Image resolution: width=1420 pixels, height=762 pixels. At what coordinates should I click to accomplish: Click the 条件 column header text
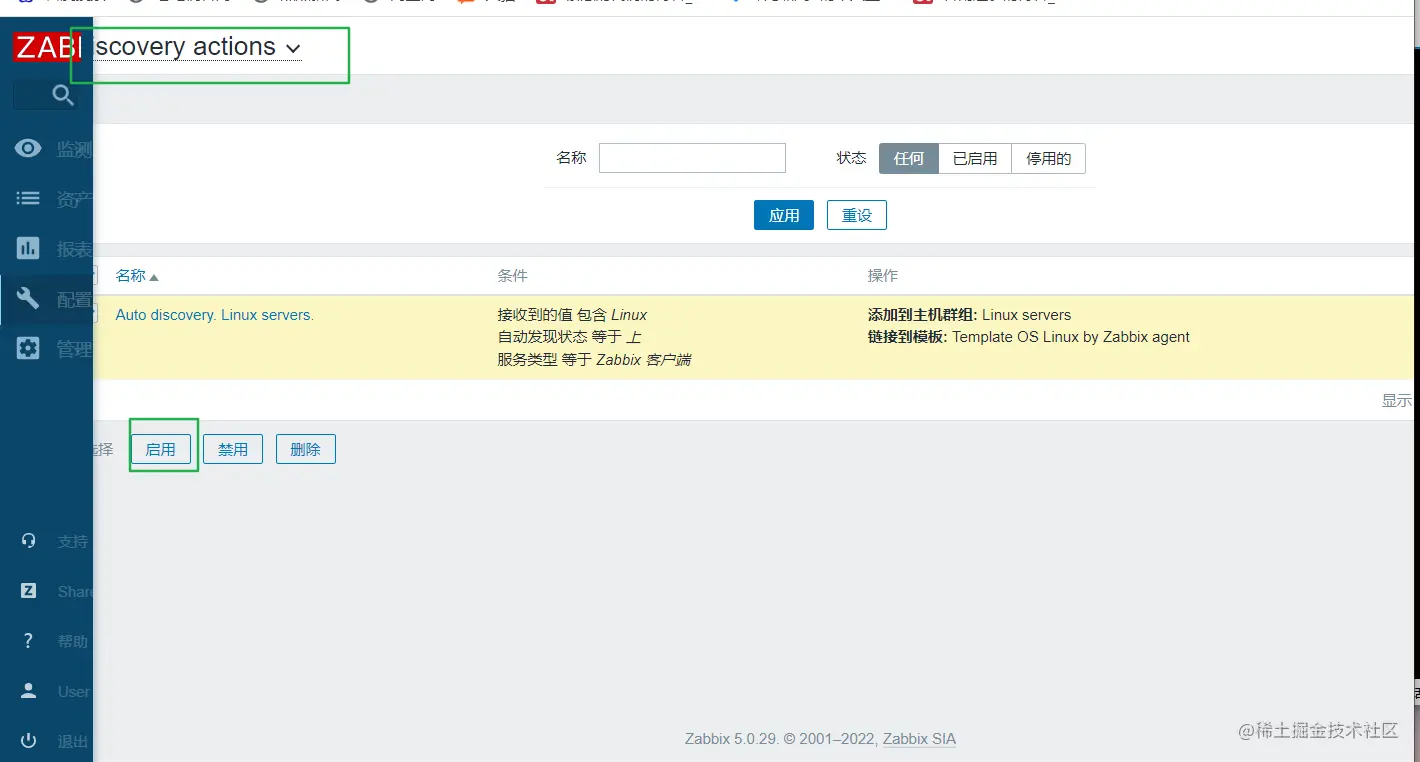512,276
